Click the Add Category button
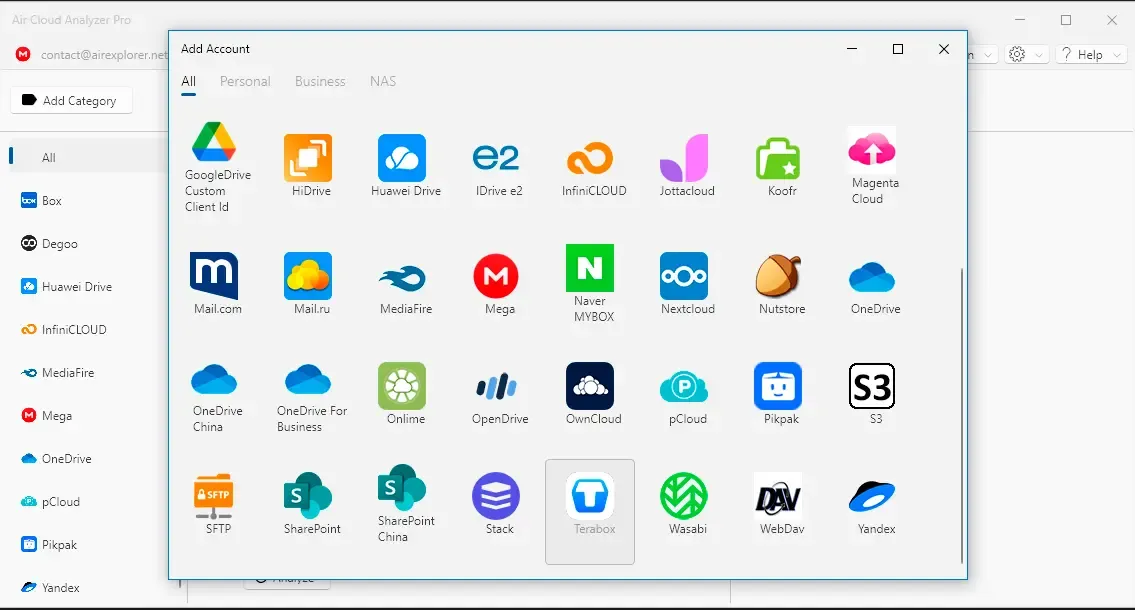The width and height of the screenshot is (1135, 610). point(71,101)
